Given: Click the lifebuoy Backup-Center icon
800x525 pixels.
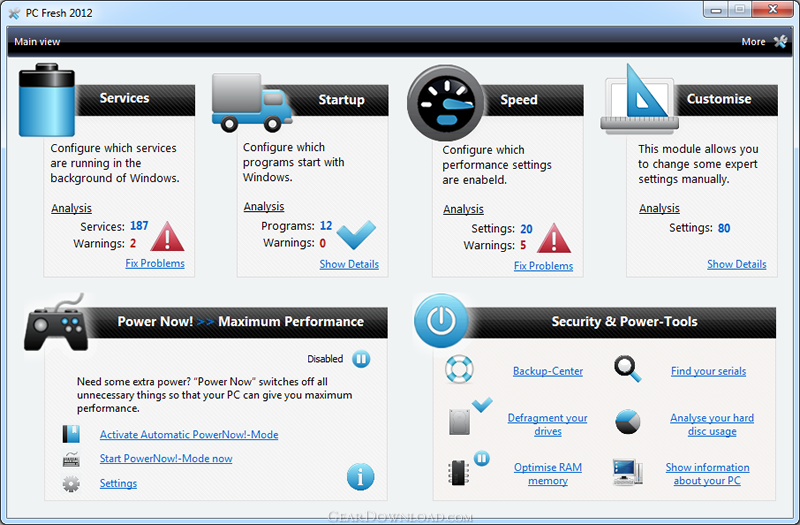Looking at the screenshot, I should click(459, 369).
